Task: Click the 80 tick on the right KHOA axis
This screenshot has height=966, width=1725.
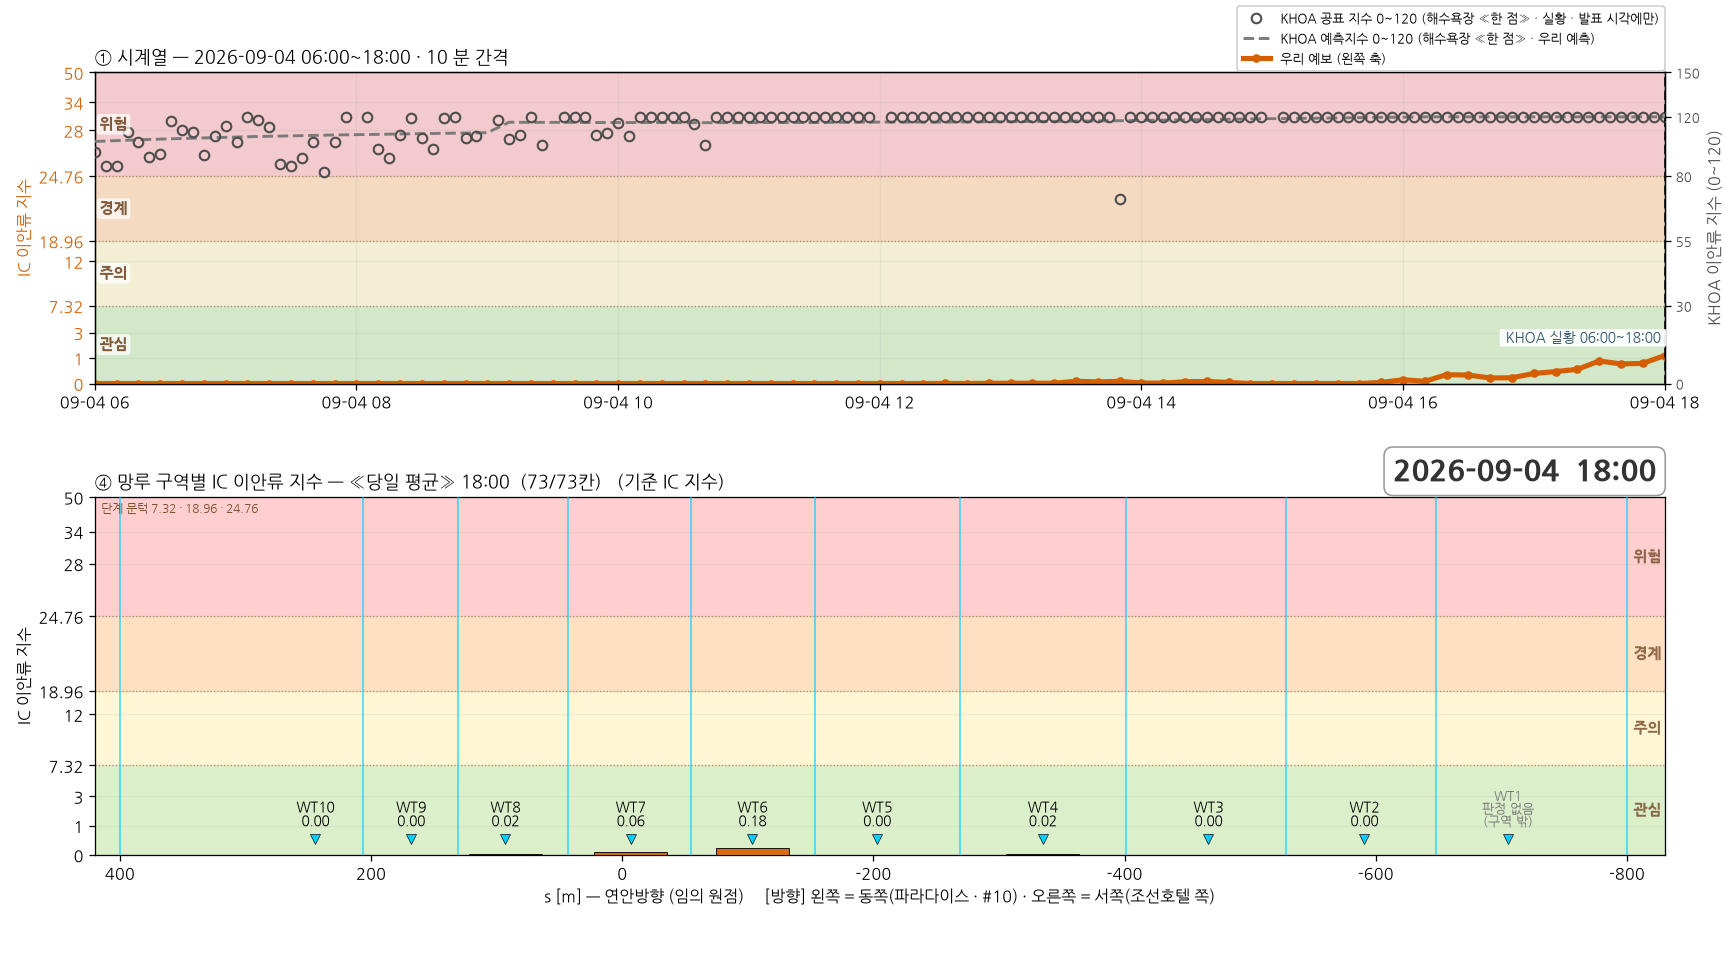Action: pyautogui.click(x=1684, y=178)
